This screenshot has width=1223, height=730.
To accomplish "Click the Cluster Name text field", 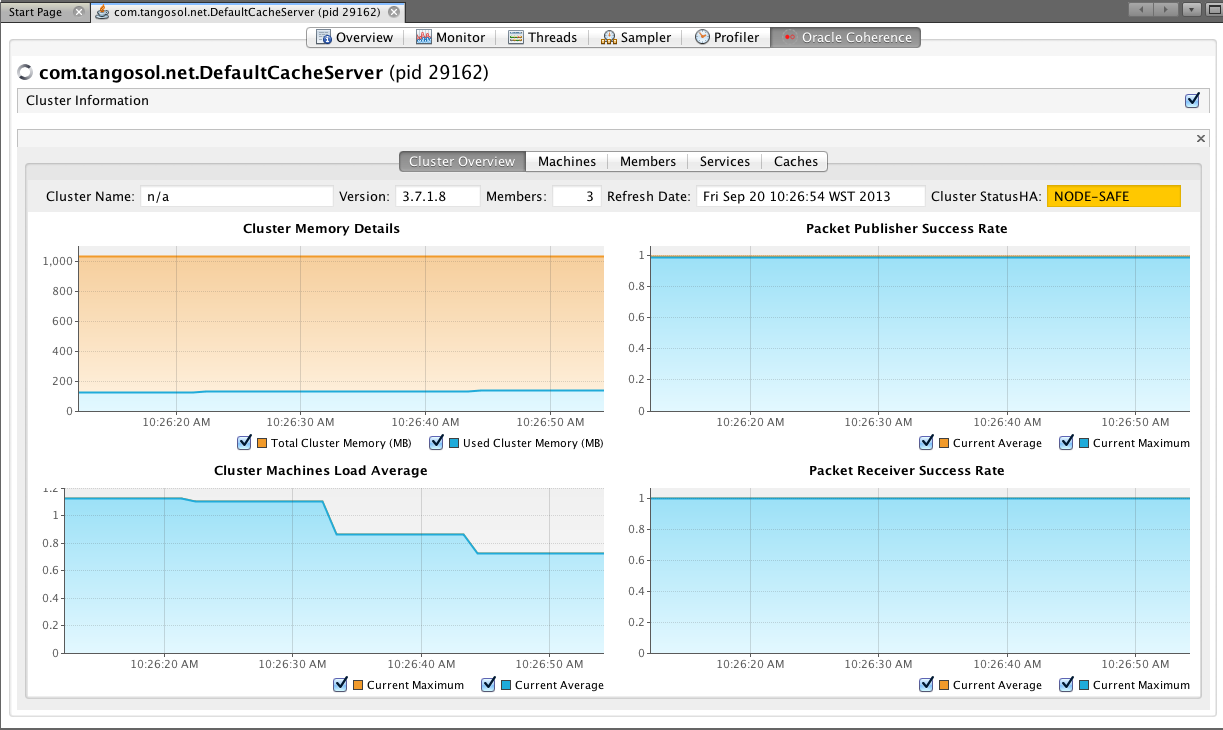I will [236, 196].
